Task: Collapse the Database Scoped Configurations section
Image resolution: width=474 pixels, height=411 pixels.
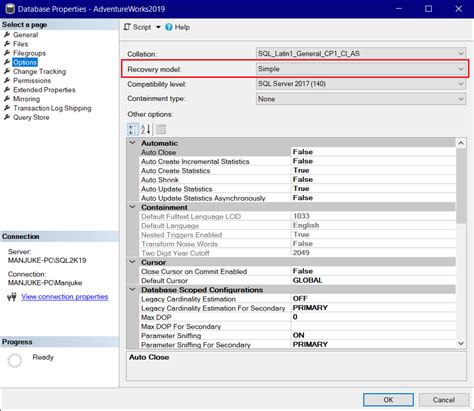Action: 133,290
